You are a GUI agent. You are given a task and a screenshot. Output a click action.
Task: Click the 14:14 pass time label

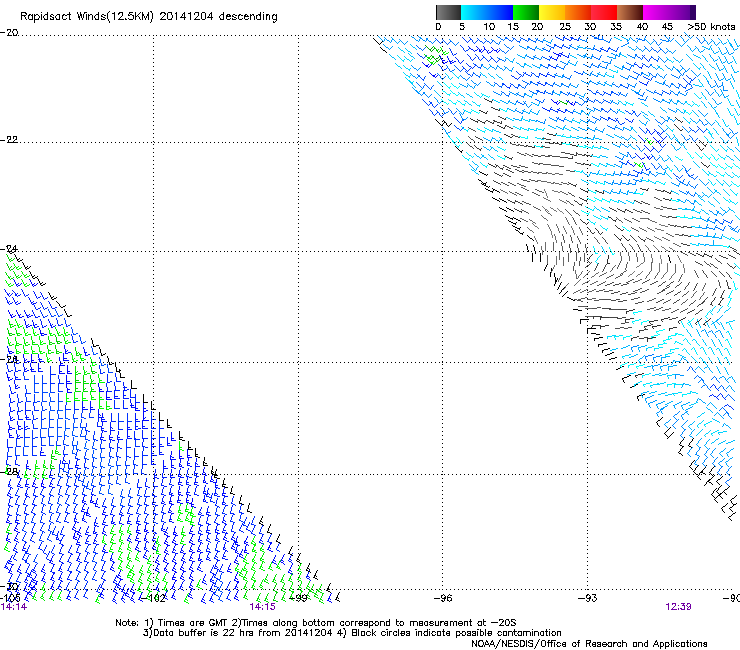click(x=14, y=607)
